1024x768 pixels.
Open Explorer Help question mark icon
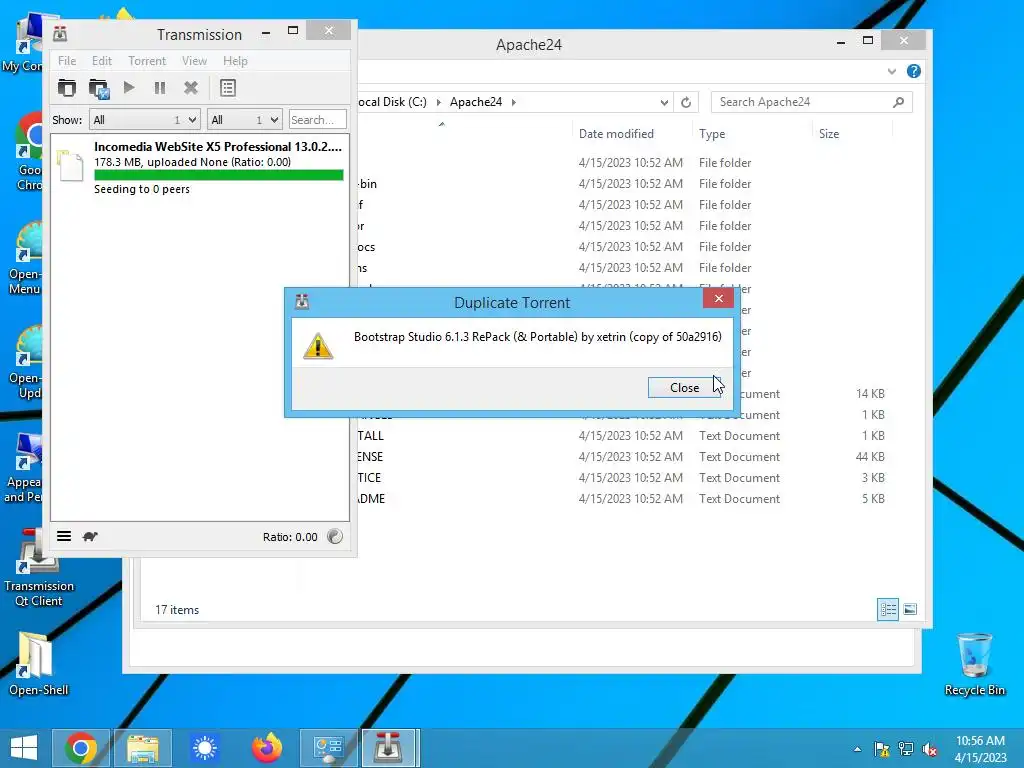tap(914, 71)
